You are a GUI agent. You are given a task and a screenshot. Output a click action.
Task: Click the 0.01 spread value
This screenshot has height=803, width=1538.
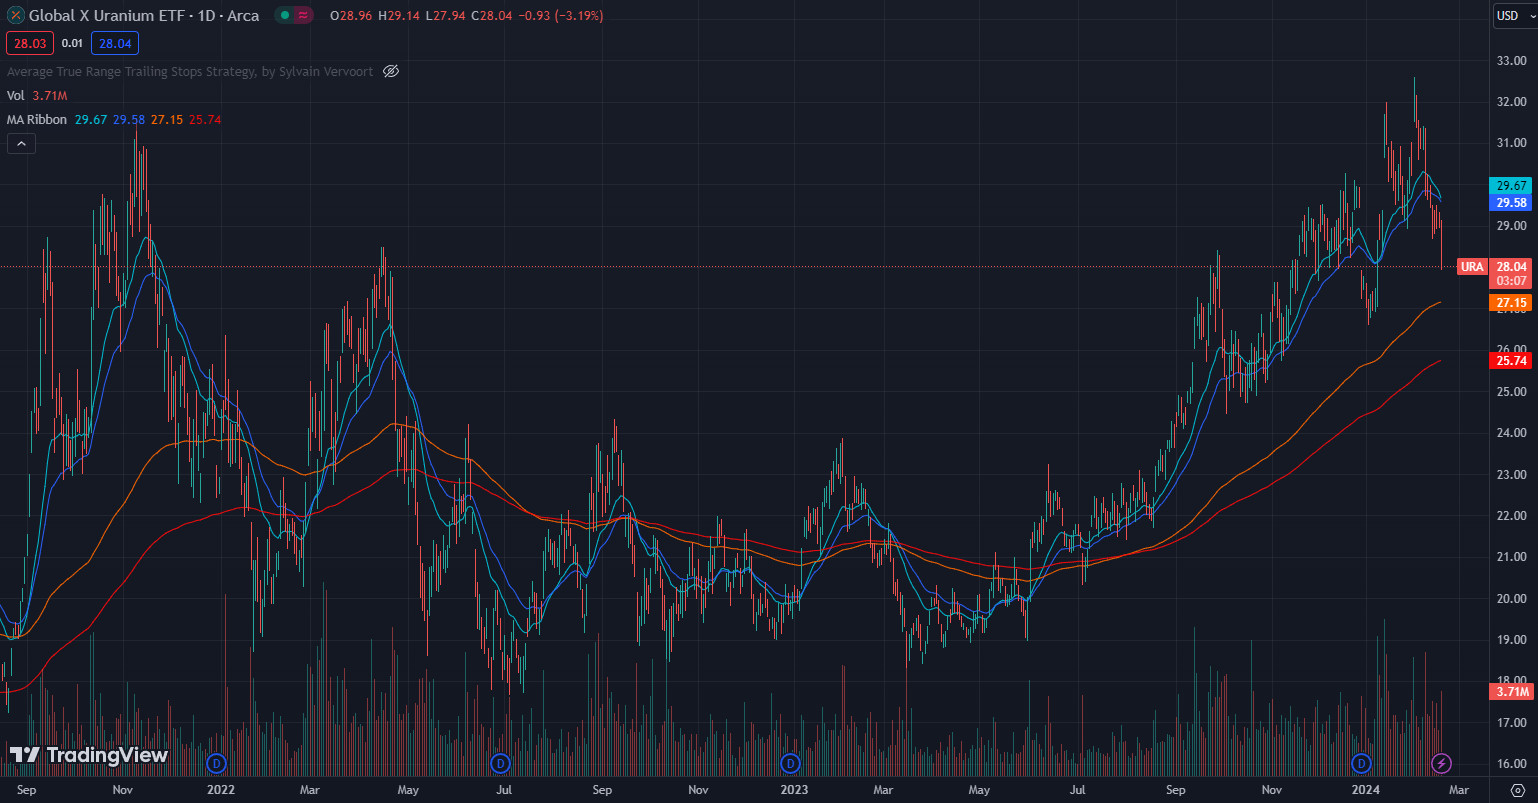72,43
